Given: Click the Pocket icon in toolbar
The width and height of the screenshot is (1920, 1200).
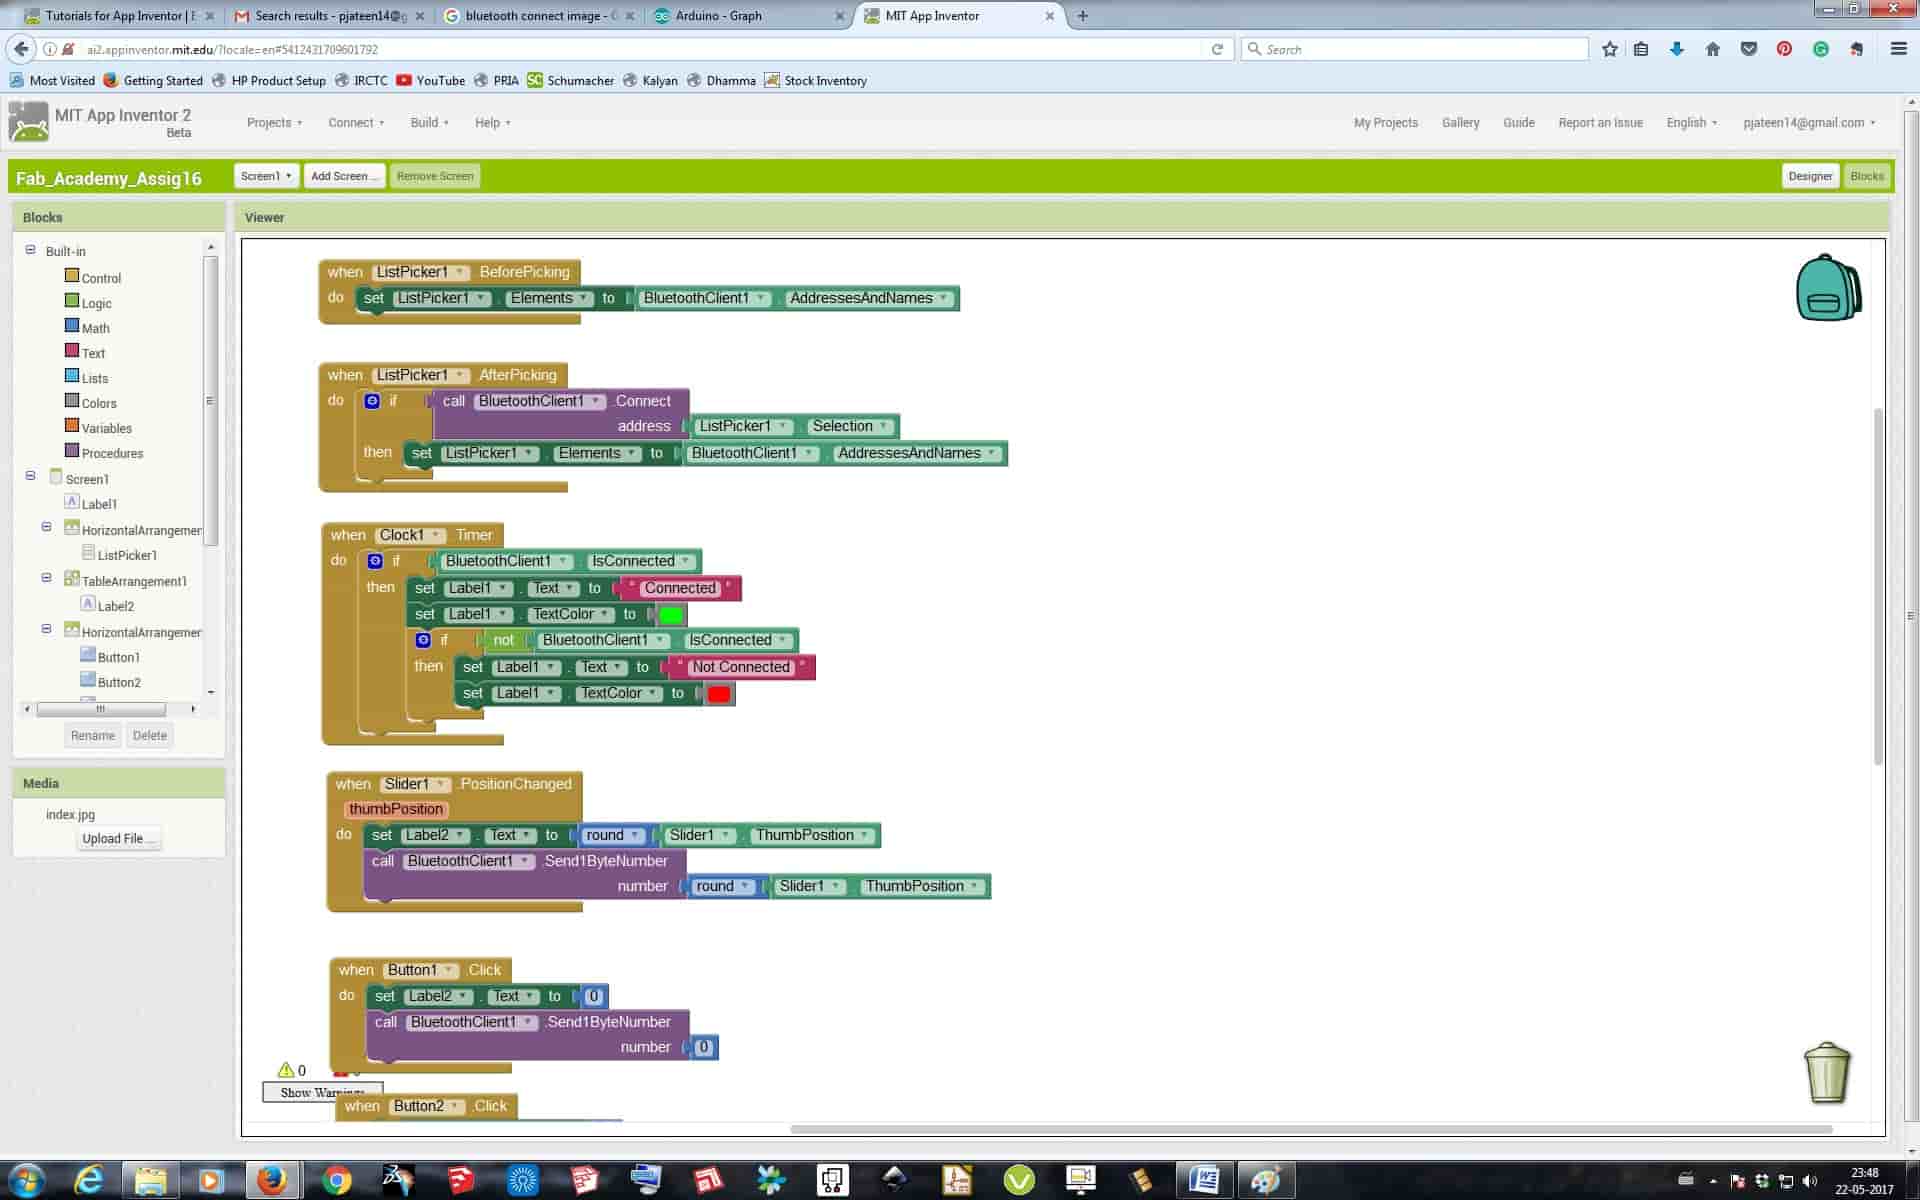Looking at the screenshot, I should pyautogui.click(x=1749, y=49).
